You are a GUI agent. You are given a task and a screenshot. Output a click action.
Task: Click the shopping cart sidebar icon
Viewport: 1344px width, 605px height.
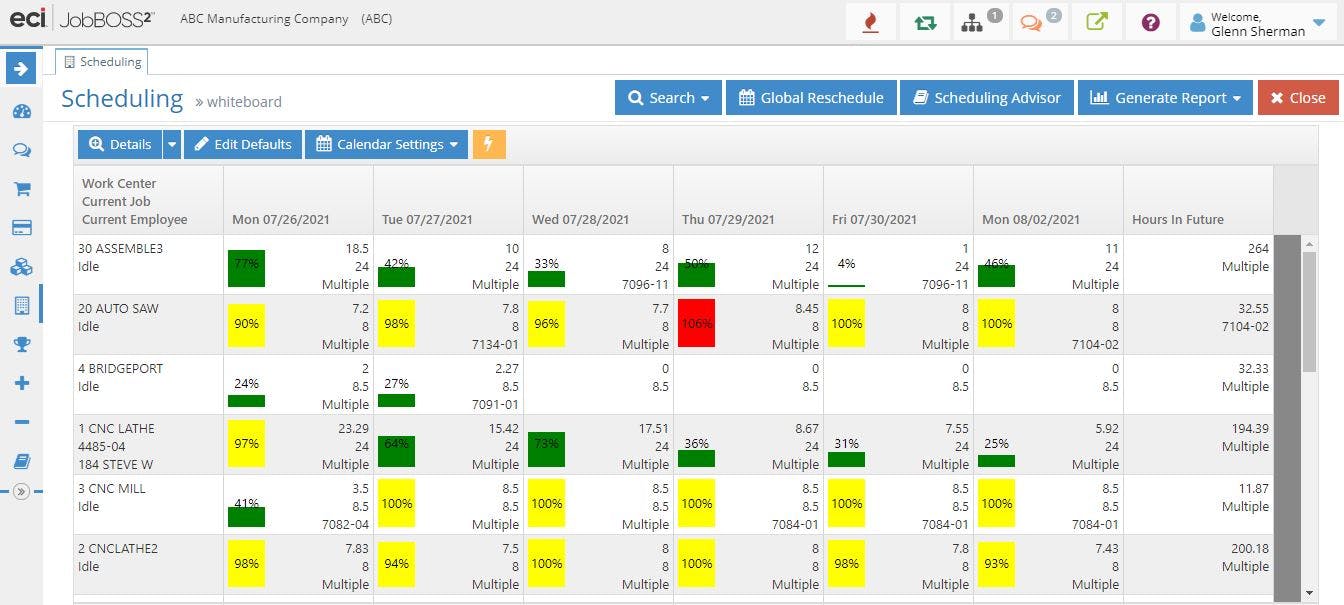[x=21, y=189]
